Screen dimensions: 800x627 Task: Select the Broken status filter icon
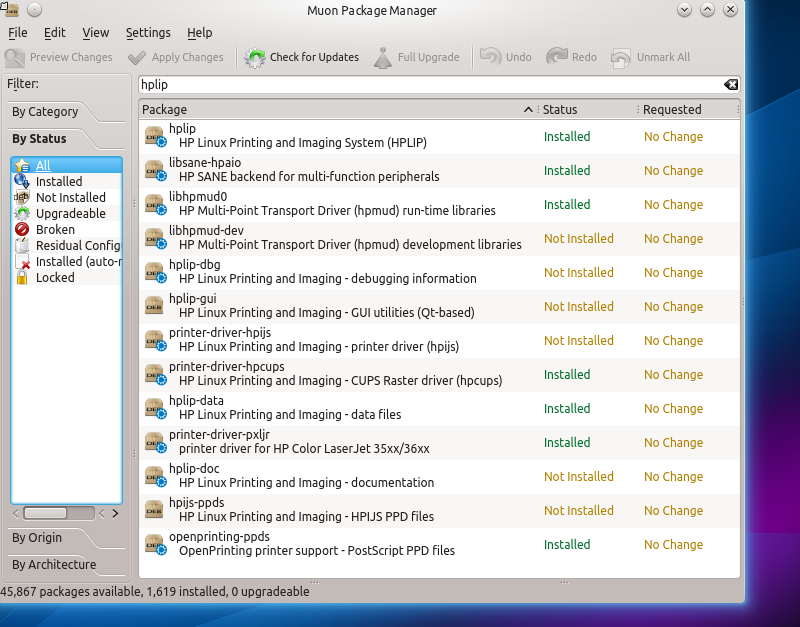22,229
